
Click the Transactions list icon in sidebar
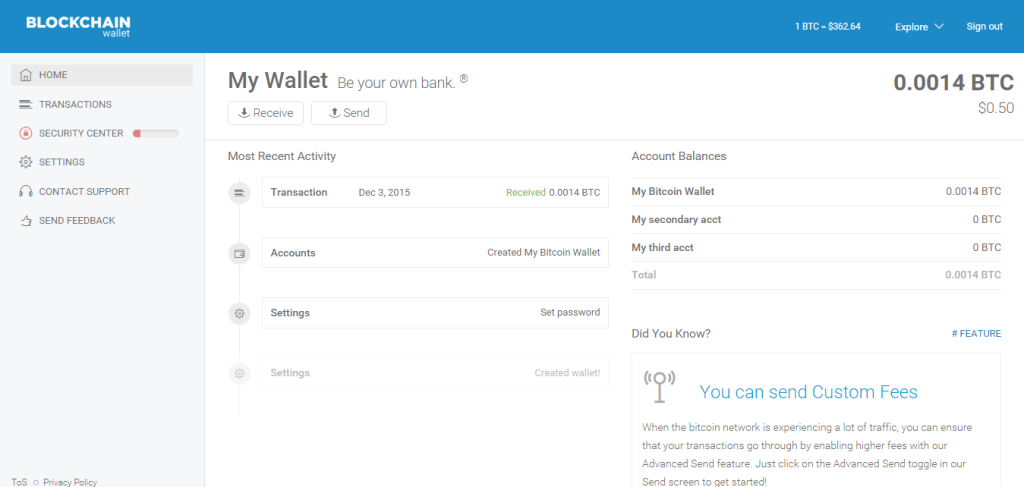(x=25, y=104)
